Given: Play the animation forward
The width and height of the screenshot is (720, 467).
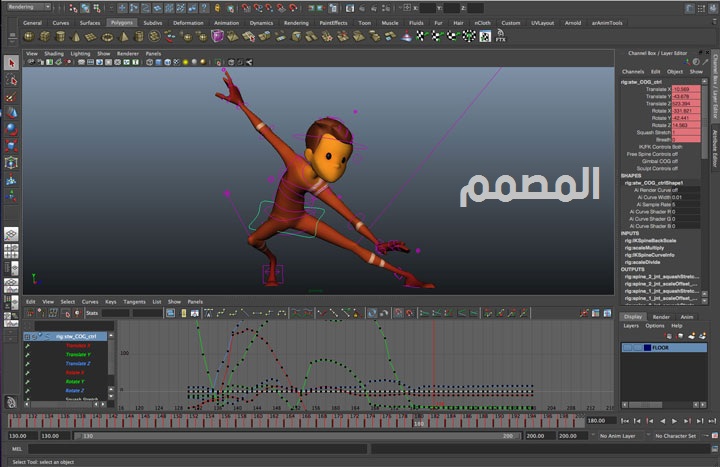Looking at the screenshot, I should [674, 421].
